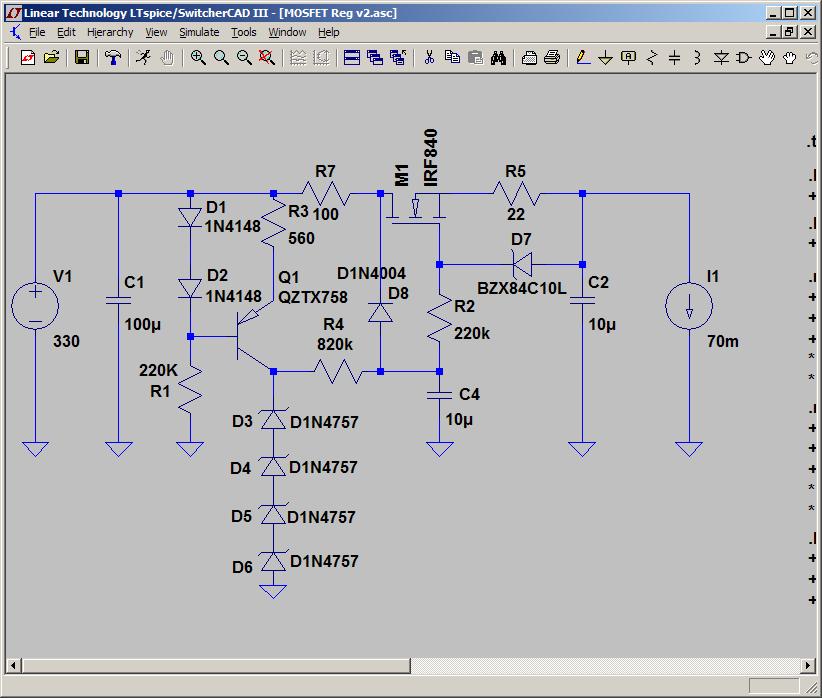Image resolution: width=822 pixels, height=698 pixels.
Task: Click the Print Setup icon
Action: click(x=529, y=57)
